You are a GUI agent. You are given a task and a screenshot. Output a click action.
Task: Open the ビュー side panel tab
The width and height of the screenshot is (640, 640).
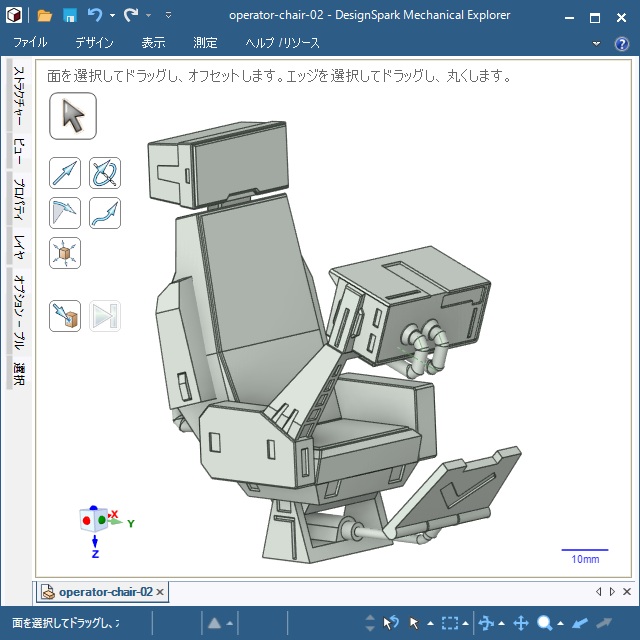coord(19,151)
